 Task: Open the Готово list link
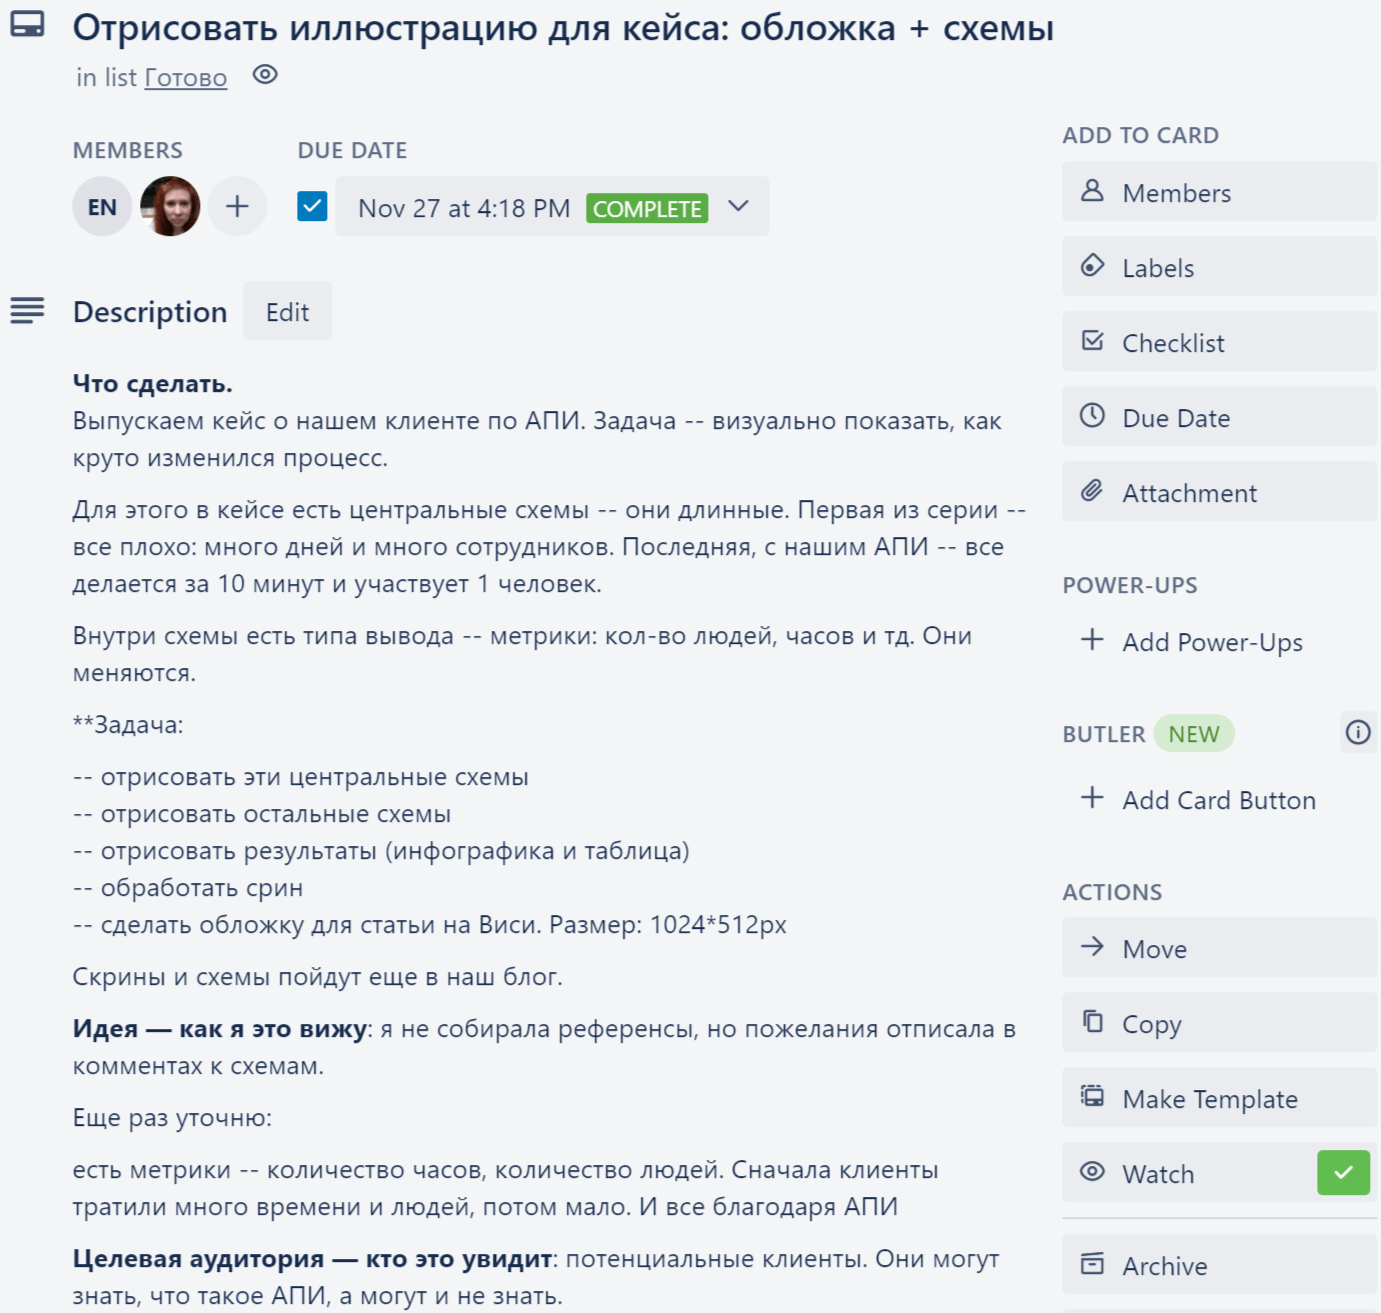pos(186,77)
